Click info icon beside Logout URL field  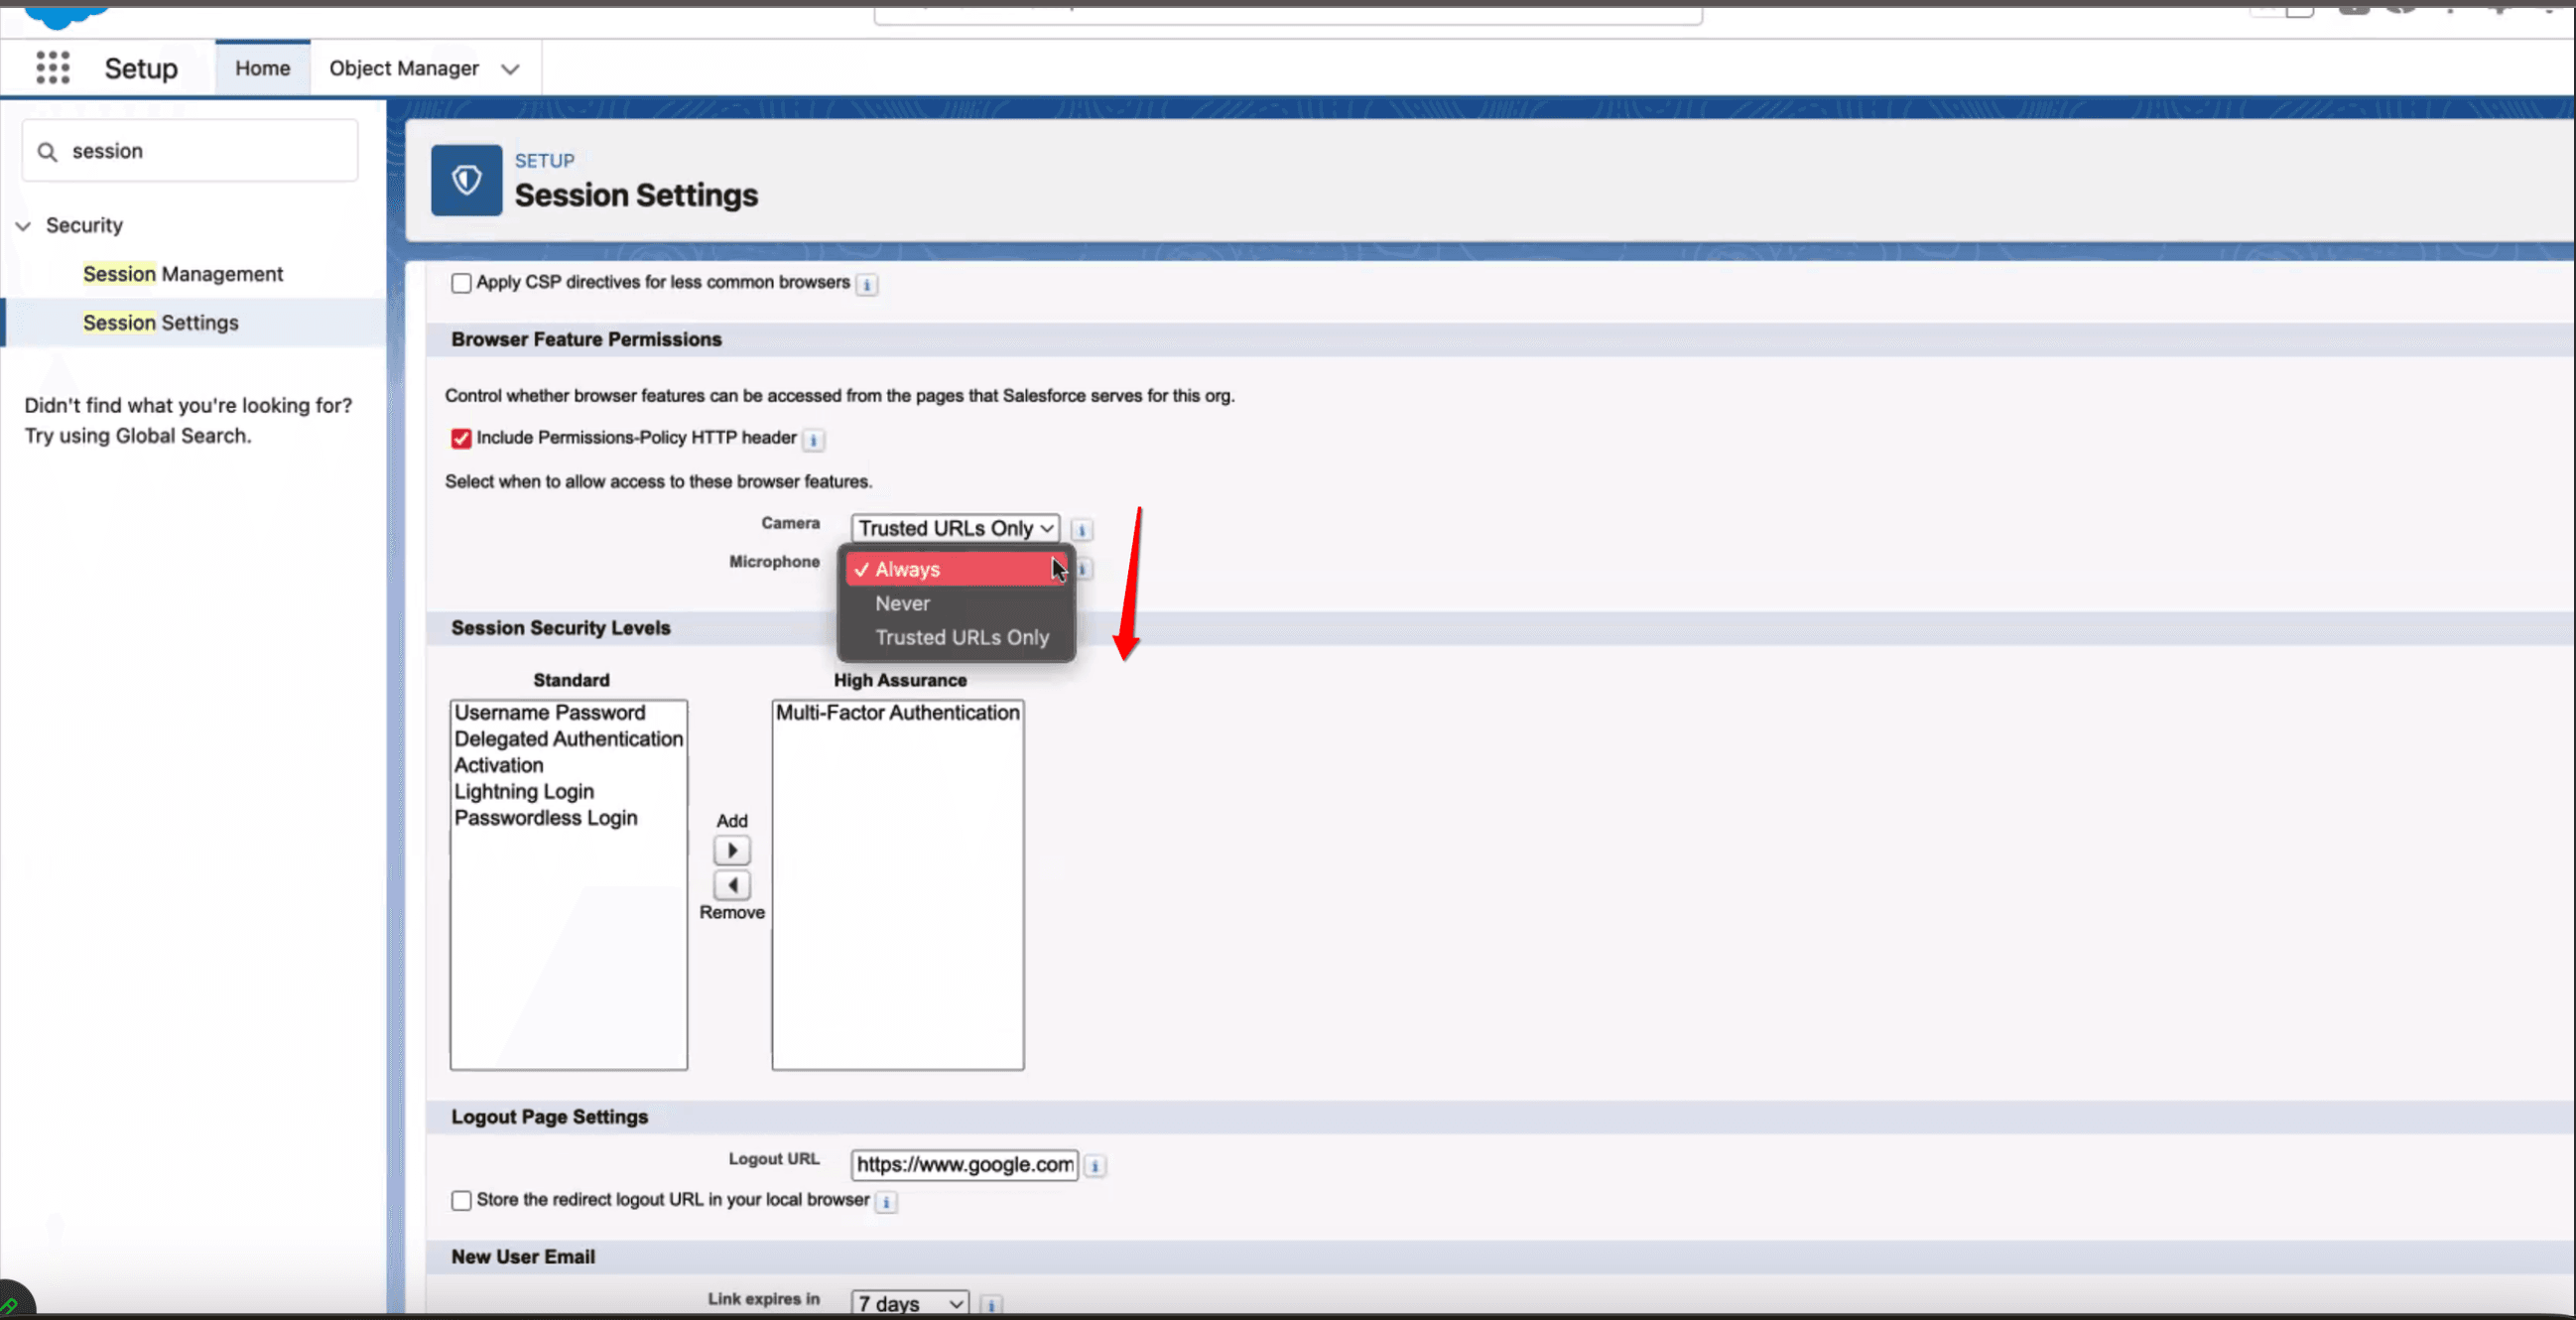coord(1095,1166)
